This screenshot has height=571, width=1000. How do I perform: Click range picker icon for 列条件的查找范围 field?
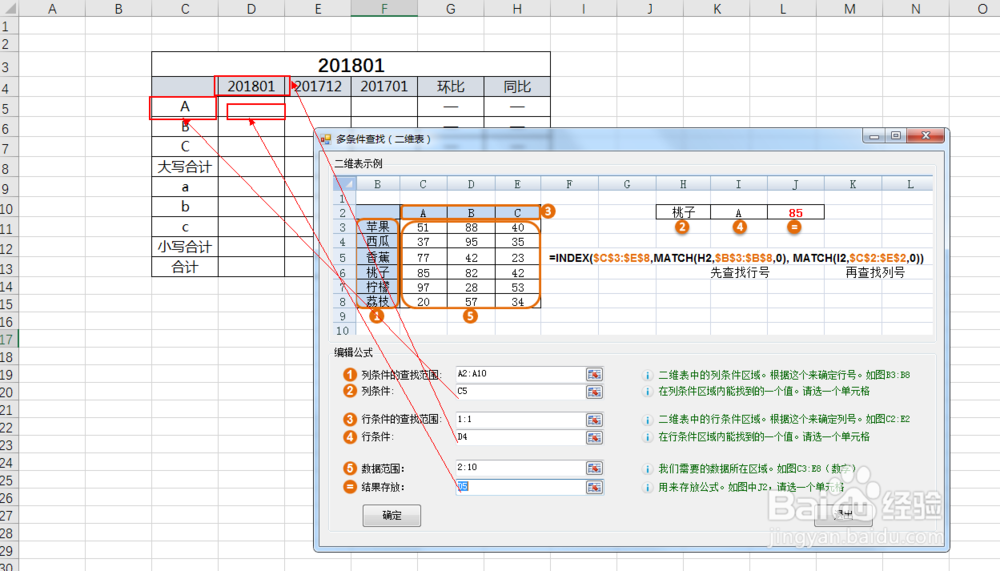(594, 374)
